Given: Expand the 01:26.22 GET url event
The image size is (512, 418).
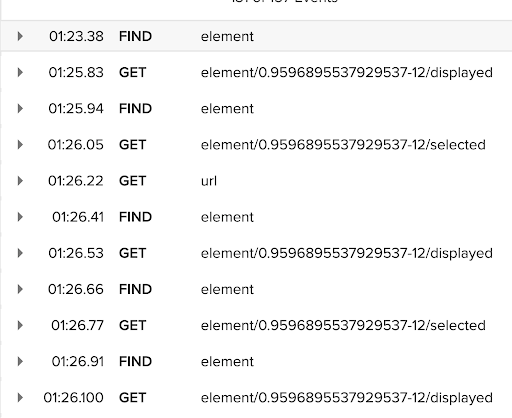Looking at the screenshot, I should 20,181.
